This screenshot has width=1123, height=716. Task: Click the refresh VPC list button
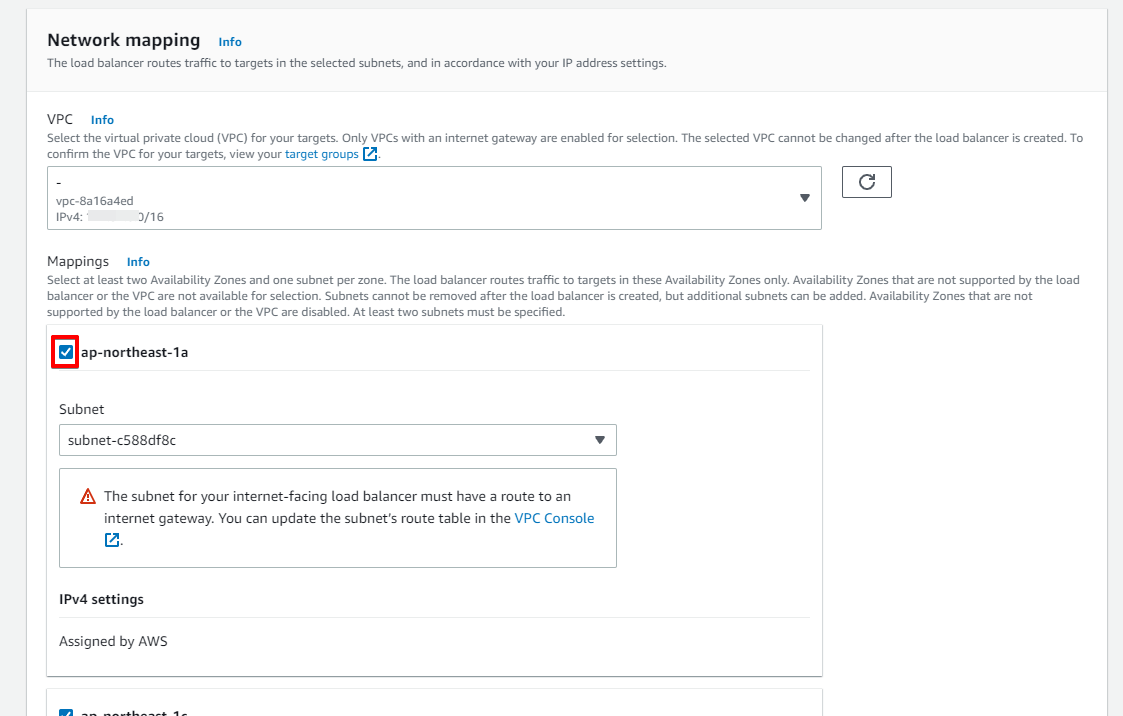867,182
